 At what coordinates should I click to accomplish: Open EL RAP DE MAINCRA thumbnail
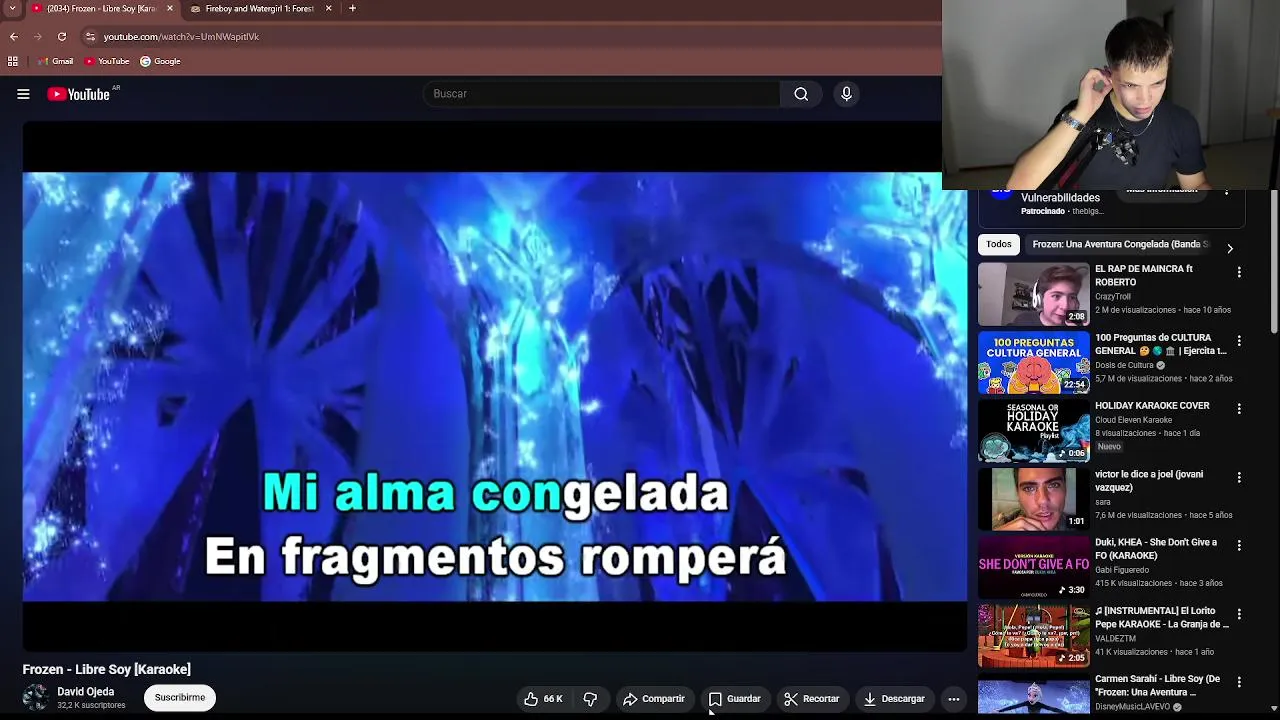point(1033,295)
